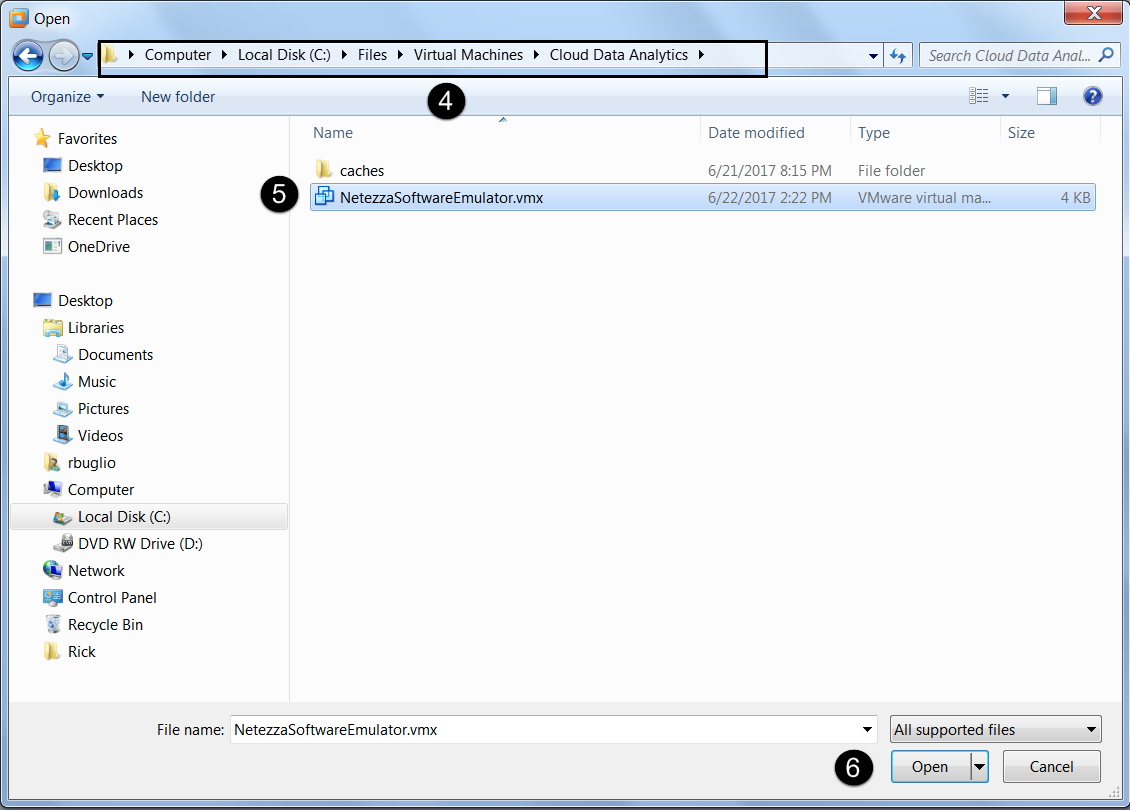Screen dimensions: 1130x810
Task: Select the Pictures library
Action: click(x=103, y=409)
